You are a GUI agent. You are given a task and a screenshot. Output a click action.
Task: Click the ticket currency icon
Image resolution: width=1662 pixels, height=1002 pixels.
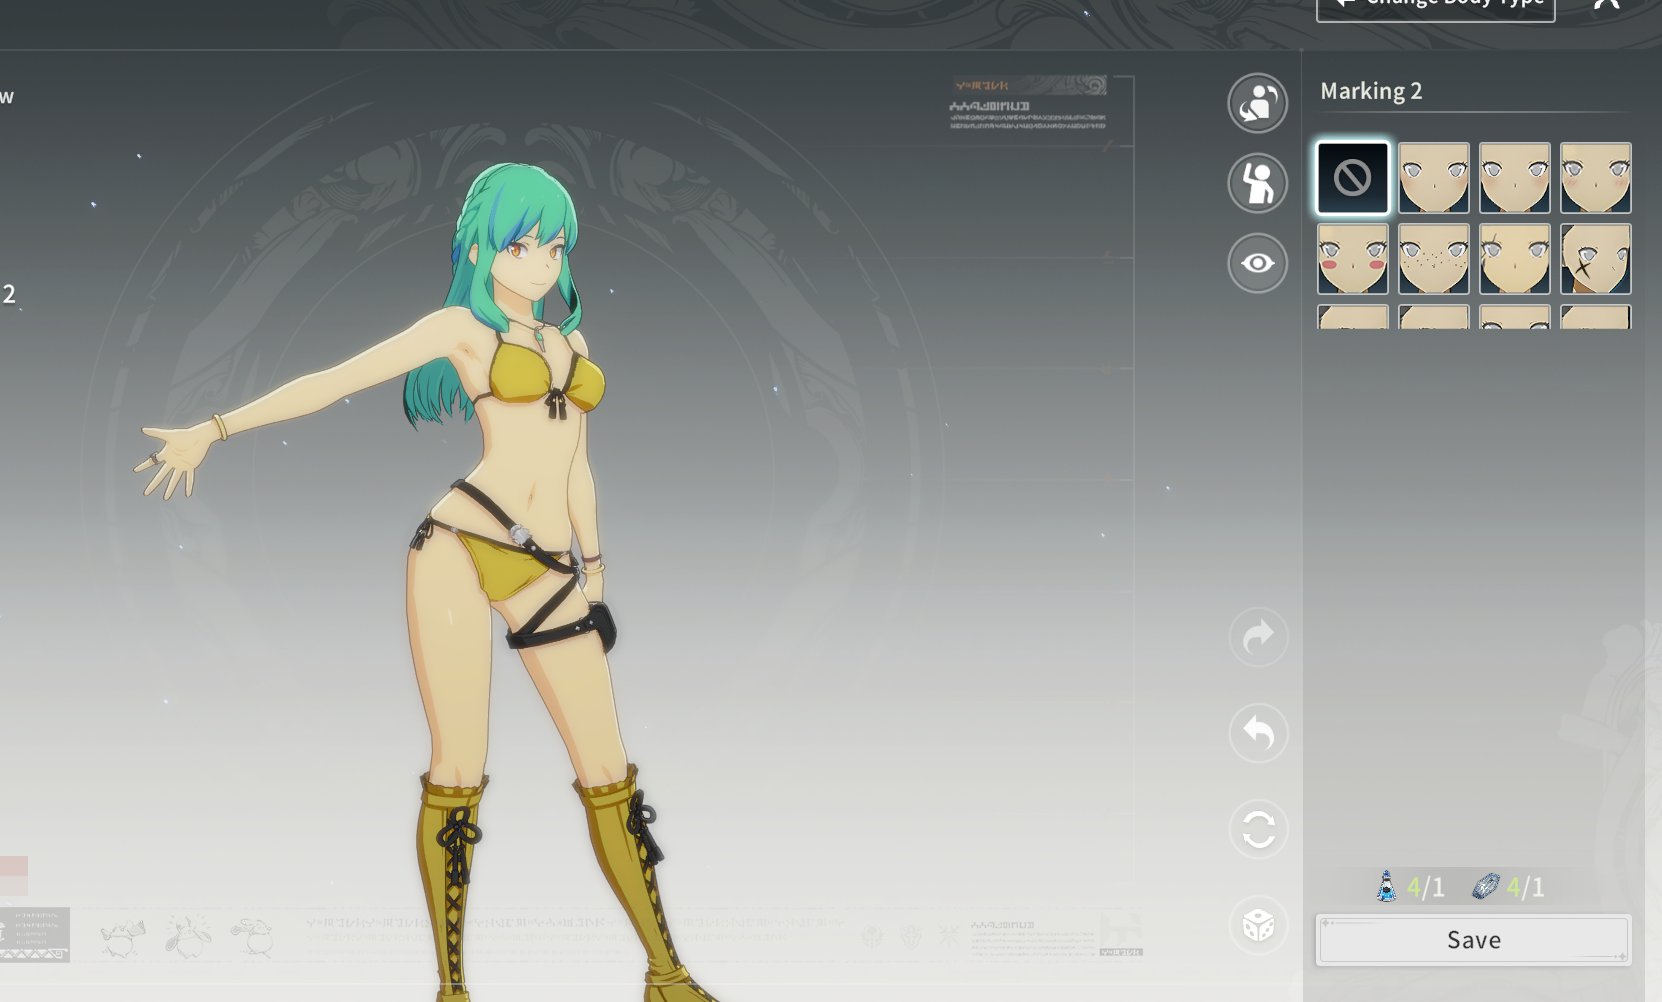tap(1486, 886)
